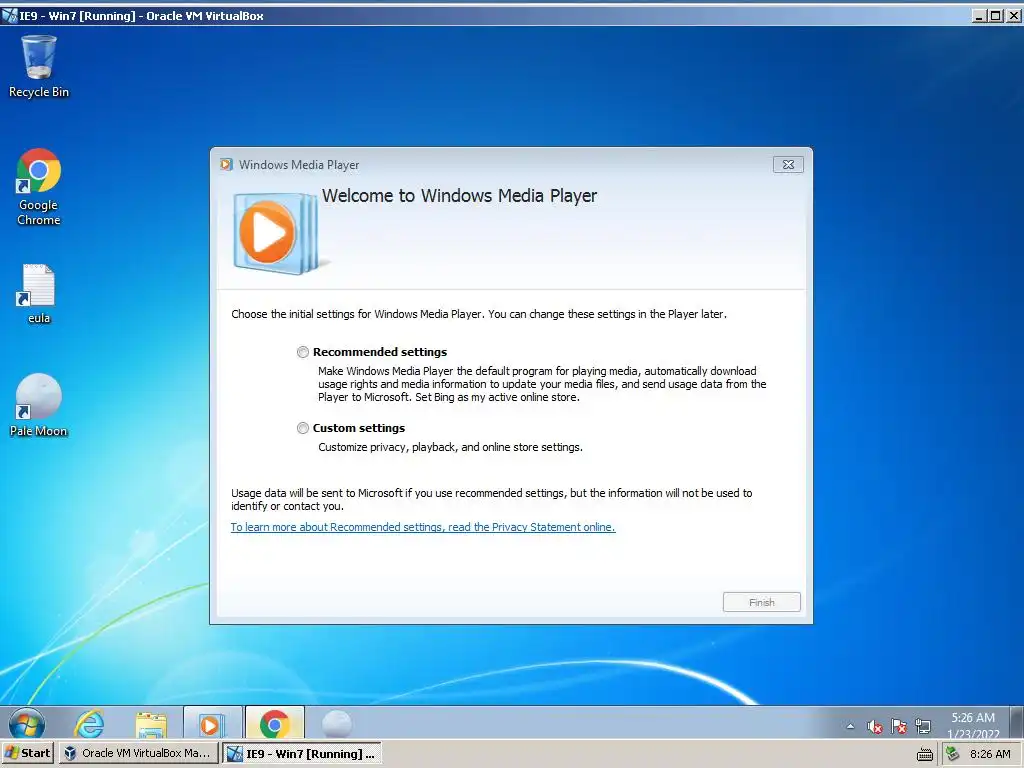The image size is (1024, 768).
Task: Select the Custom settings radio button
Action: point(302,428)
